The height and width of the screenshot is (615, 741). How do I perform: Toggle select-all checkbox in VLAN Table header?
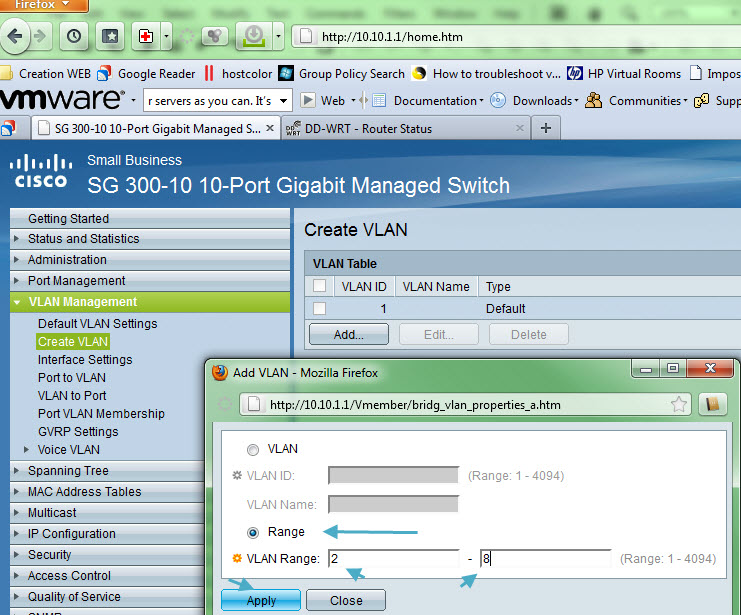[319, 286]
